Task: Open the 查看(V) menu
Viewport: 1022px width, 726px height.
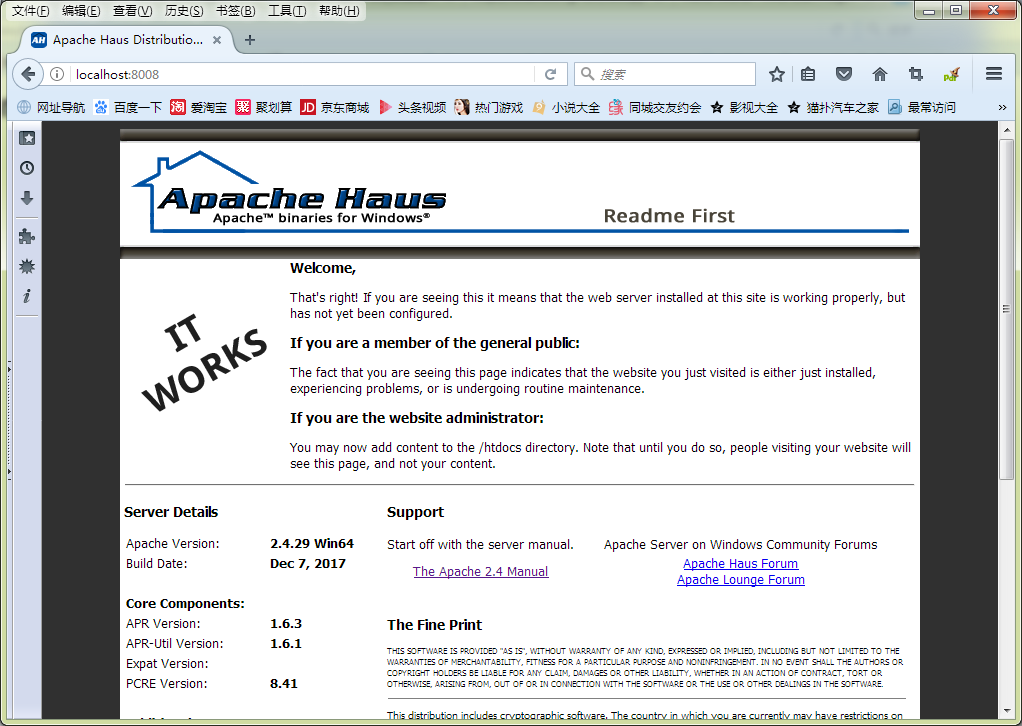Action: [132, 10]
